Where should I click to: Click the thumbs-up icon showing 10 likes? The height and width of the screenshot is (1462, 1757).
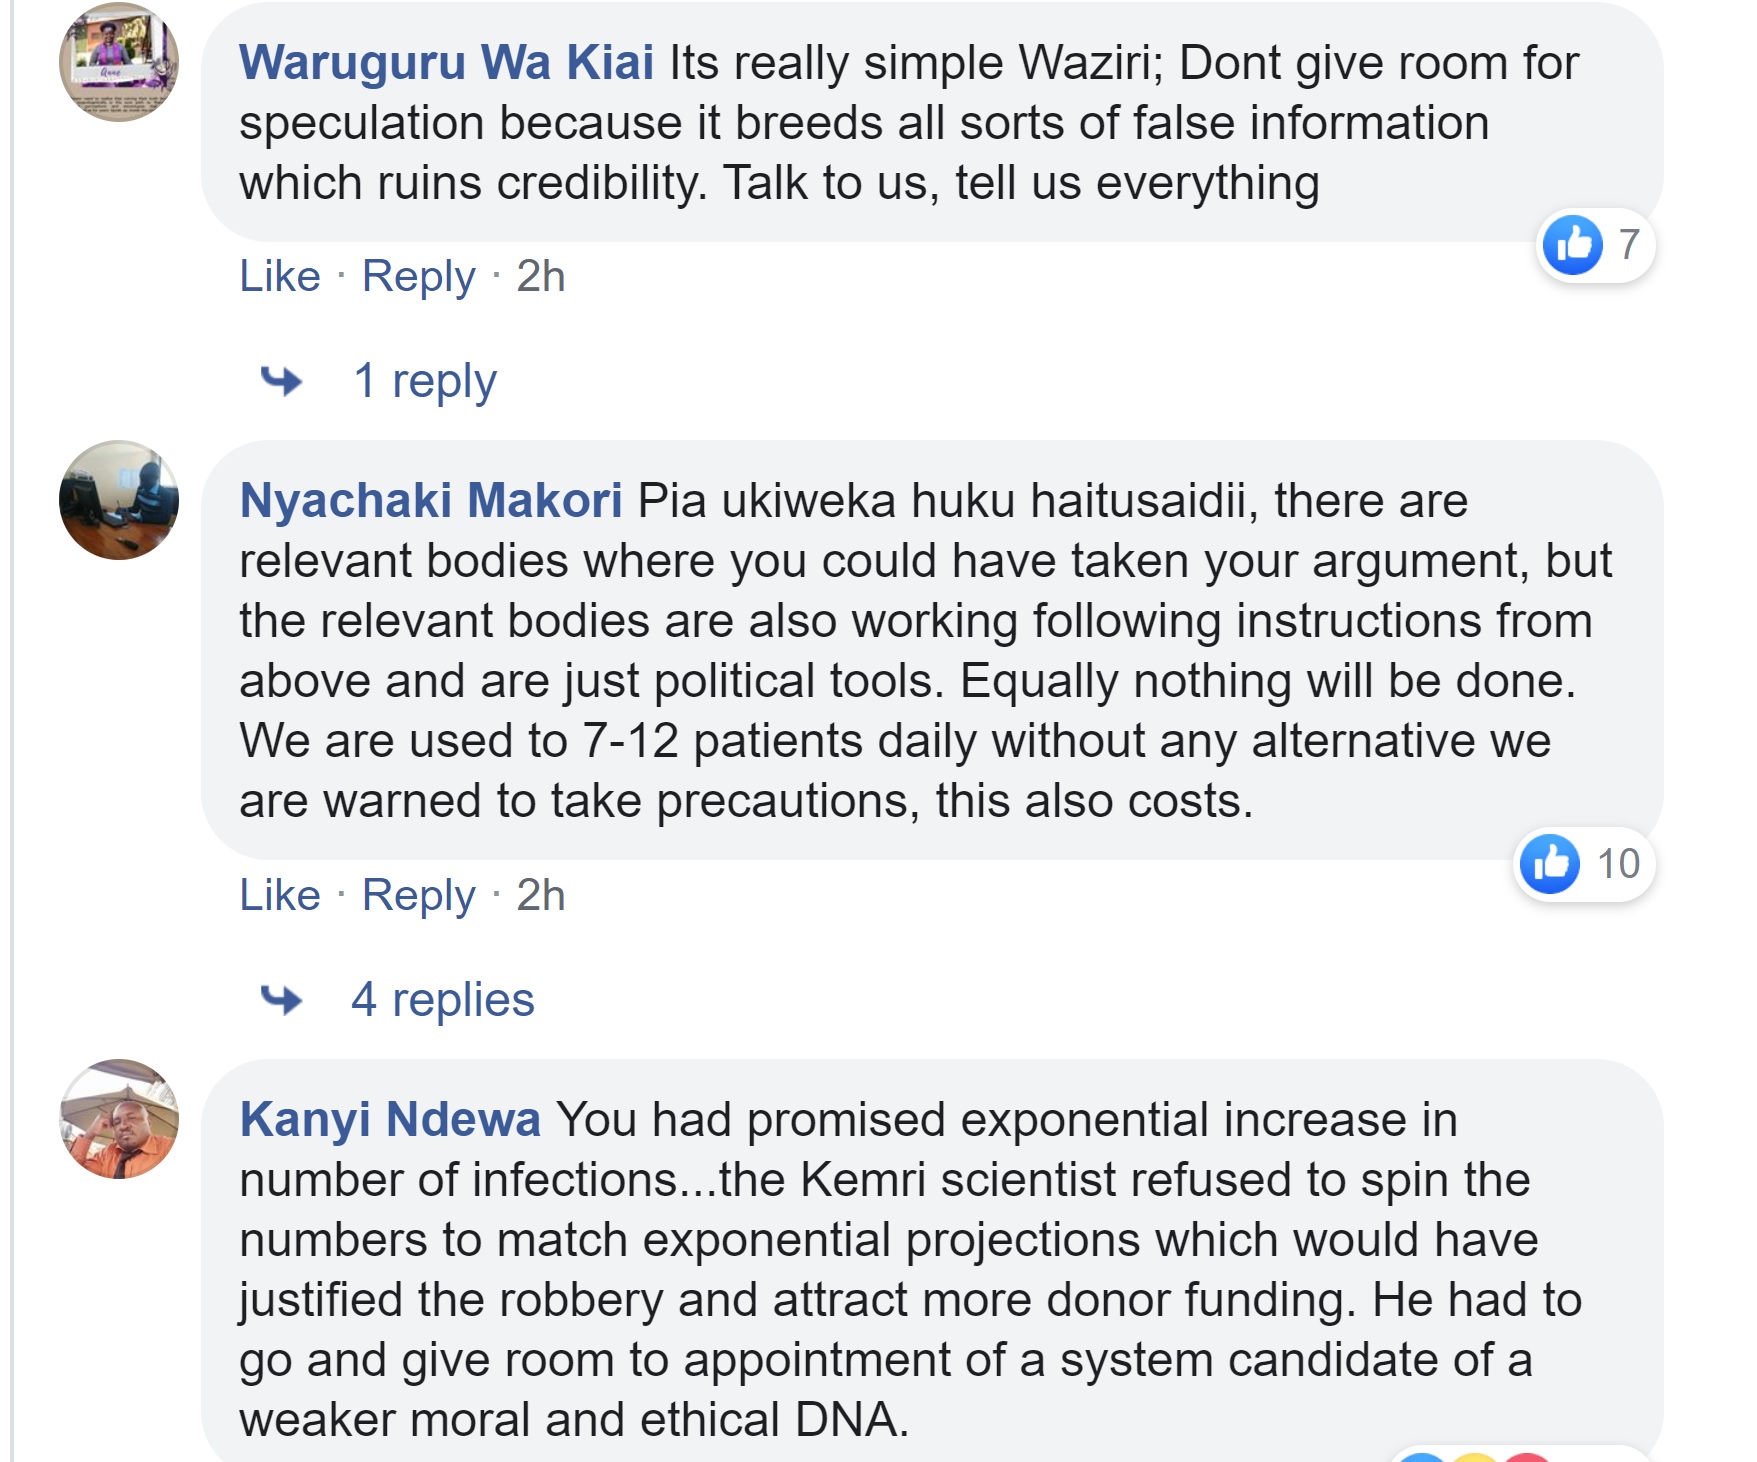tap(1549, 864)
